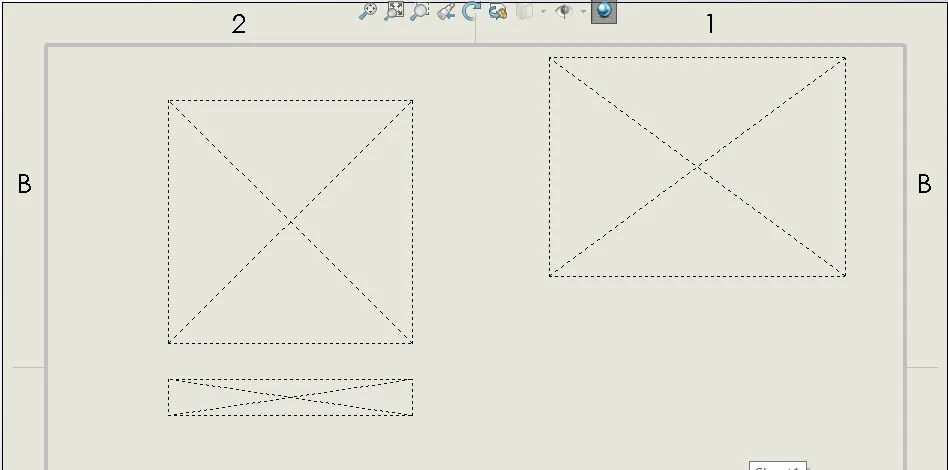The width and height of the screenshot is (948, 470).
Task: Click the grayed Display Style cube icon
Action: [524, 11]
